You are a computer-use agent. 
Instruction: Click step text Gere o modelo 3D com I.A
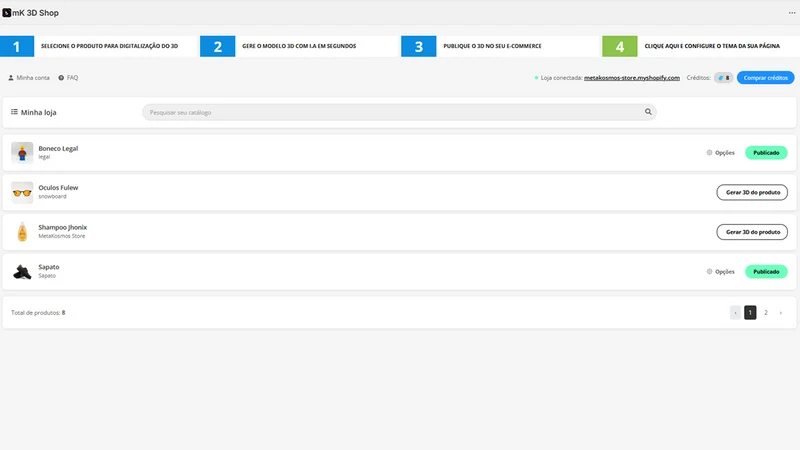click(x=299, y=46)
